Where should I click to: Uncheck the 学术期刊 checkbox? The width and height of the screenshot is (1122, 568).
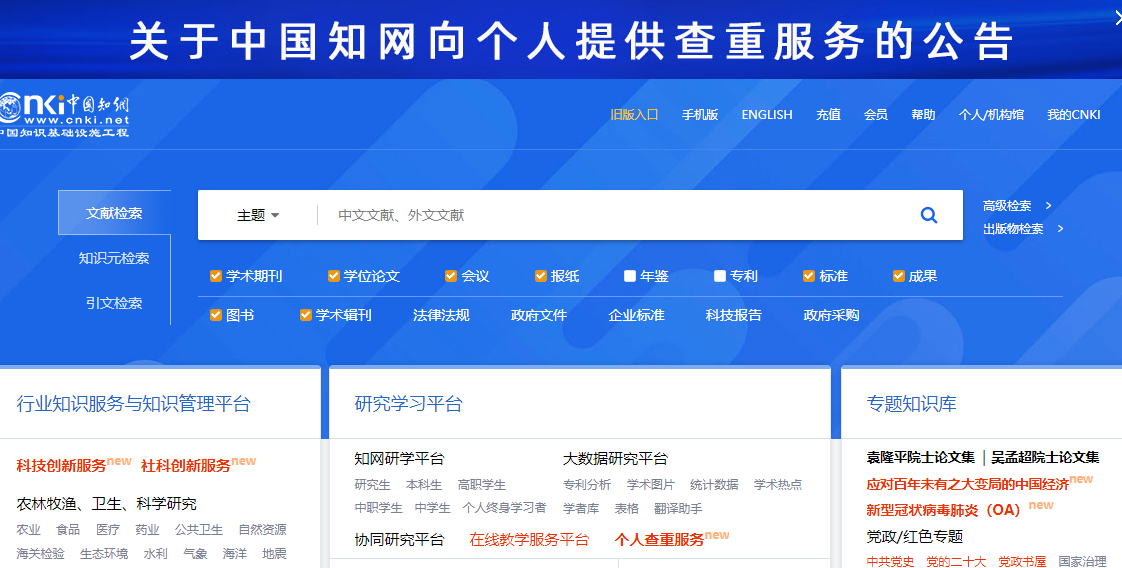click(x=215, y=276)
